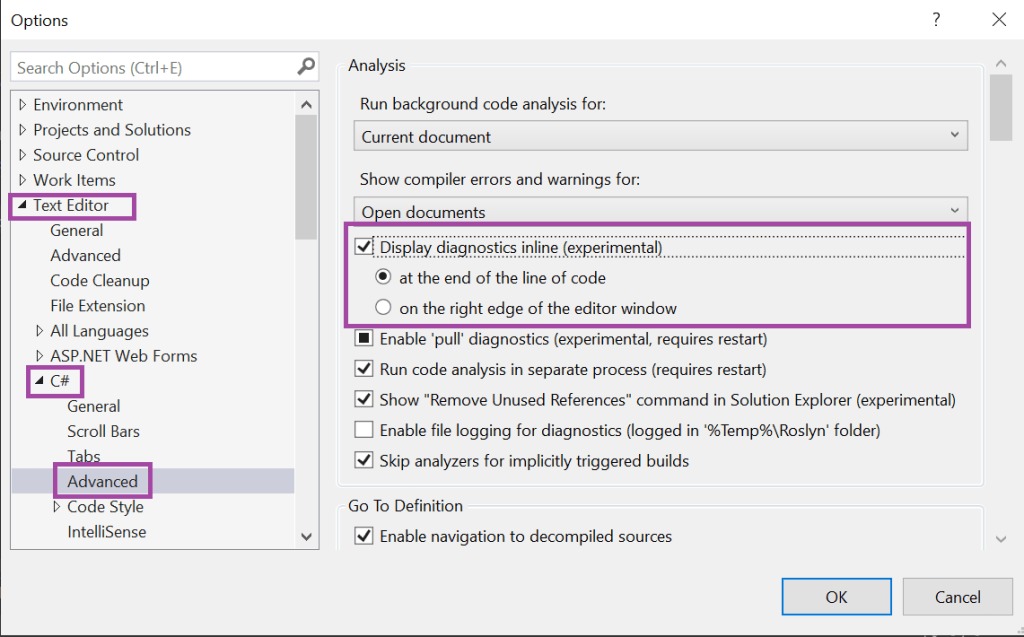This screenshot has height=637, width=1024.
Task: Open IntelliSense under C#
Action: (x=106, y=532)
